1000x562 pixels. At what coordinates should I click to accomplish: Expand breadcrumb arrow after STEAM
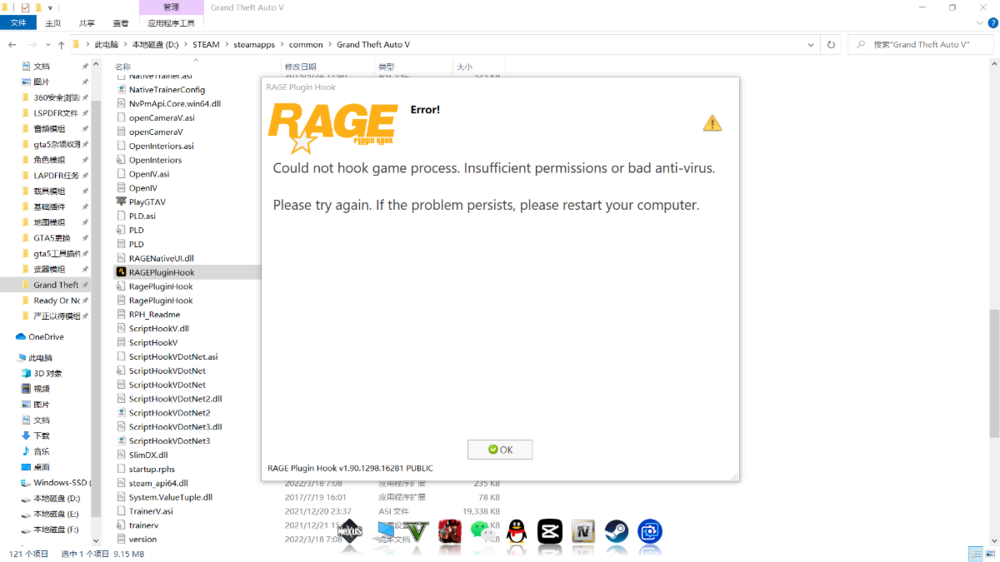(x=226, y=45)
